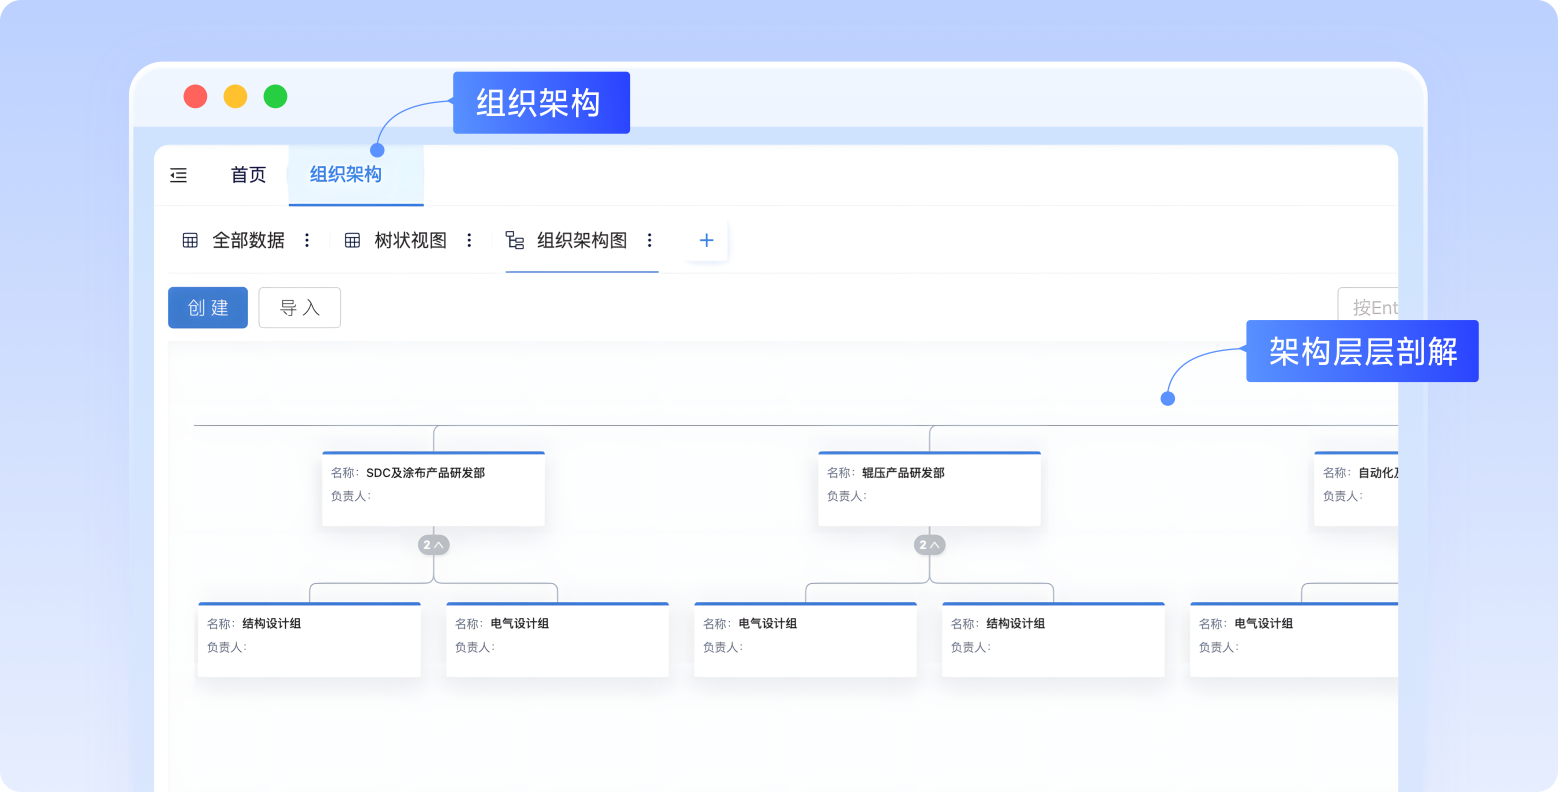Open the three-dot menu for 树状视图

tap(469, 240)
